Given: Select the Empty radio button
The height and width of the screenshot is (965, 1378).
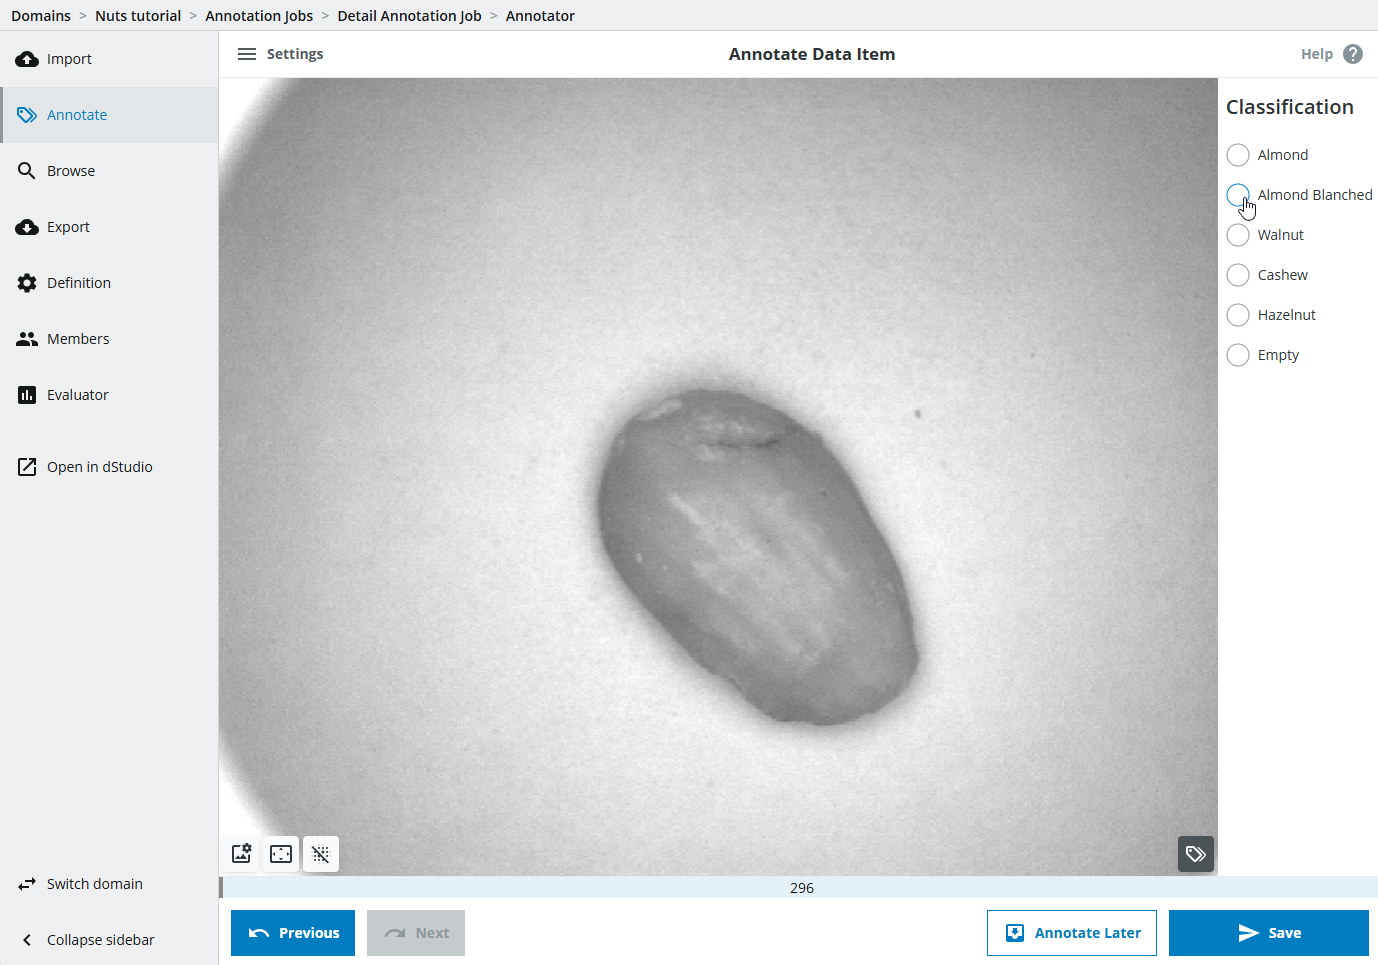Looking at the screenshot, I should tap(1238, 355).
